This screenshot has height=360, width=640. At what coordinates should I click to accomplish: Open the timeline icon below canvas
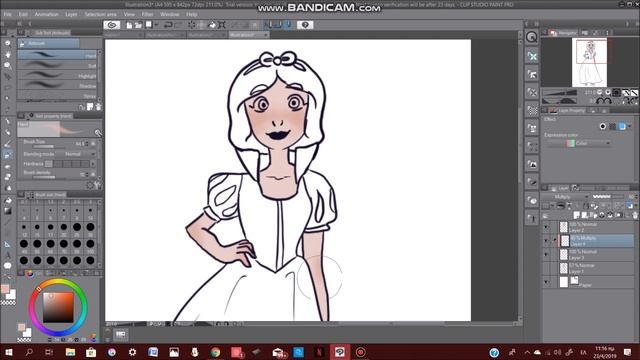[120, 334]
